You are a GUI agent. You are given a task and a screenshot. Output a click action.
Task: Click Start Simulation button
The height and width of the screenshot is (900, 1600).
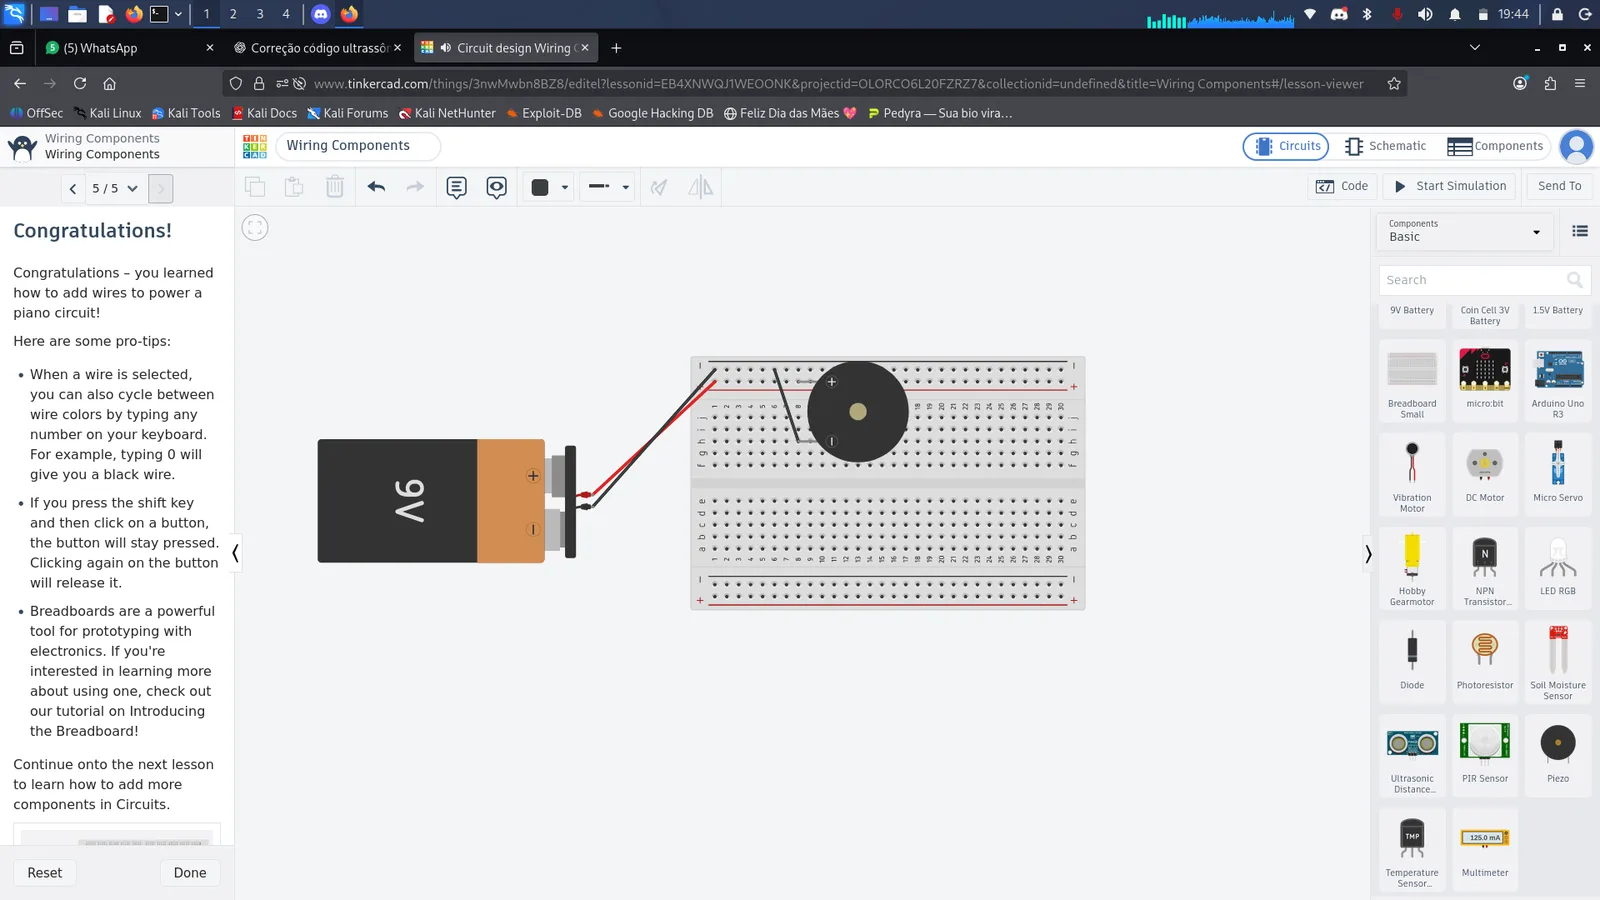(1450, 186)
